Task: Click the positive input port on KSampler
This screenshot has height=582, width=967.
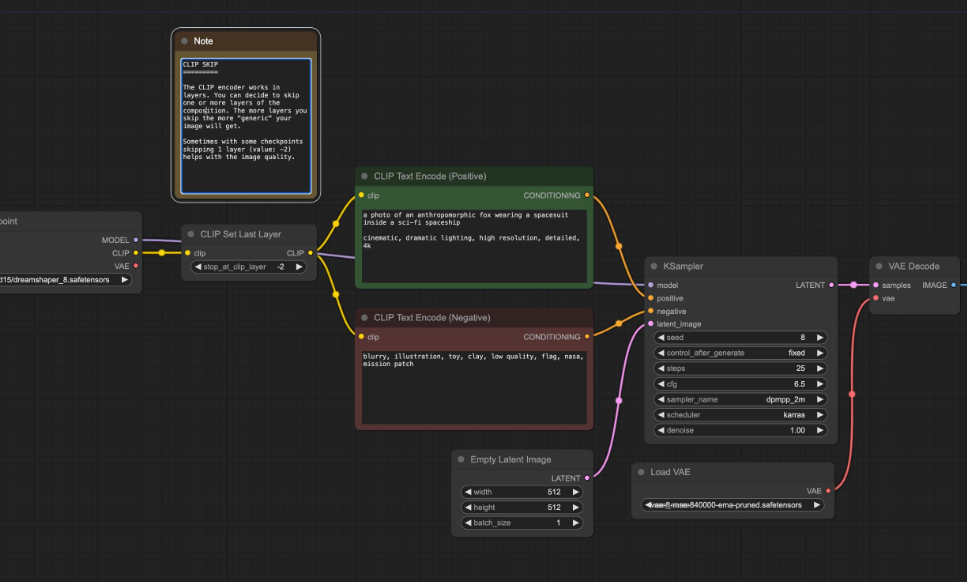Action: click(x=651, y=298)
